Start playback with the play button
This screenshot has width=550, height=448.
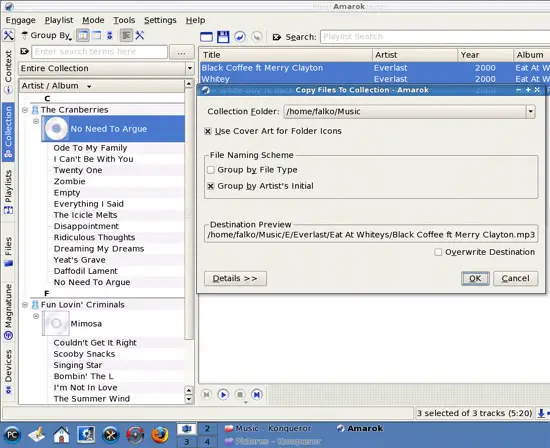pos(223,395)
